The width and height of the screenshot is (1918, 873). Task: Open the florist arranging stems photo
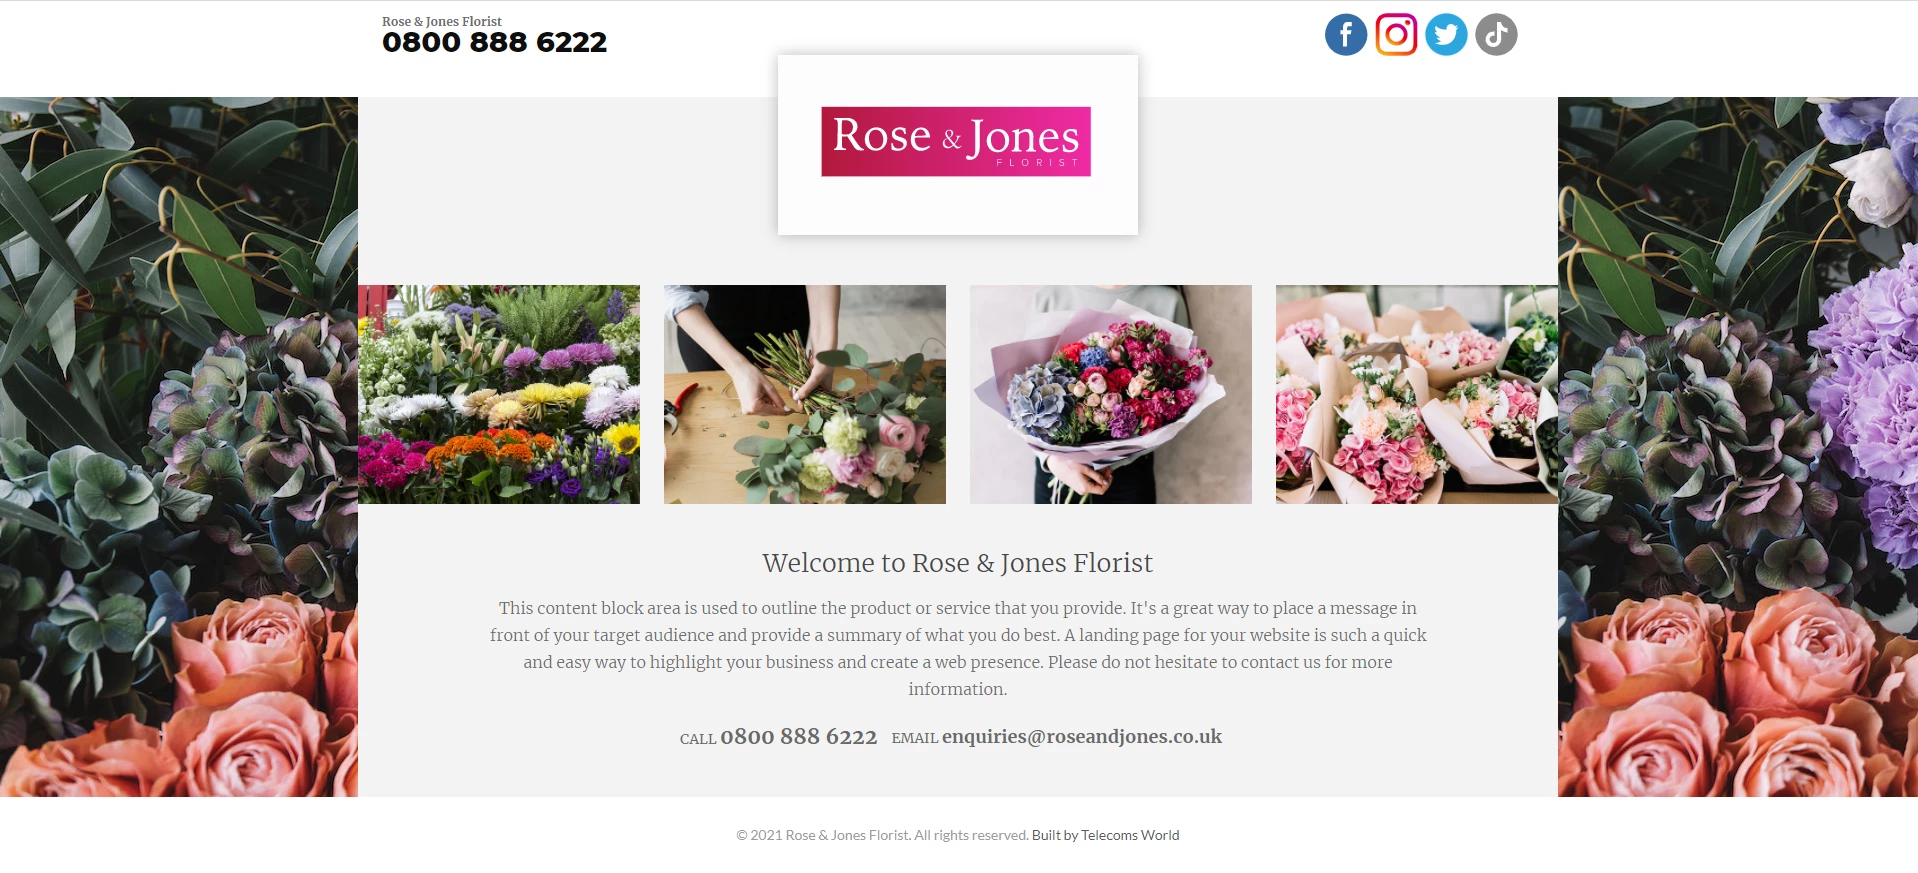(x=805, y=394)
